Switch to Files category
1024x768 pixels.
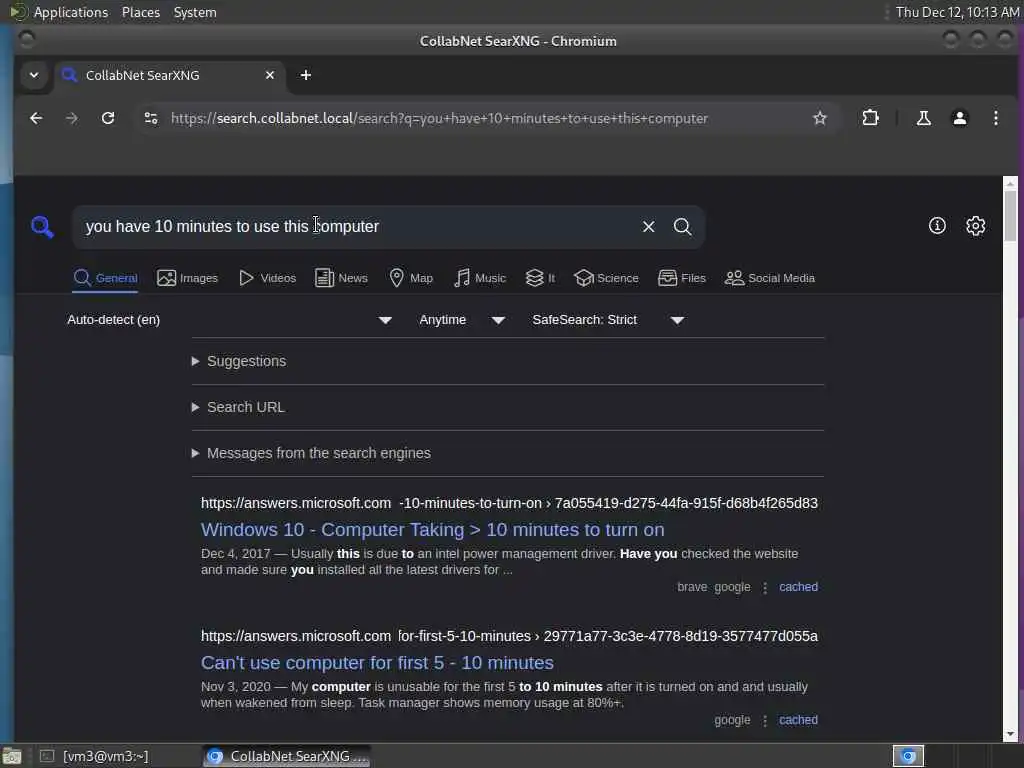coord(682,278)
